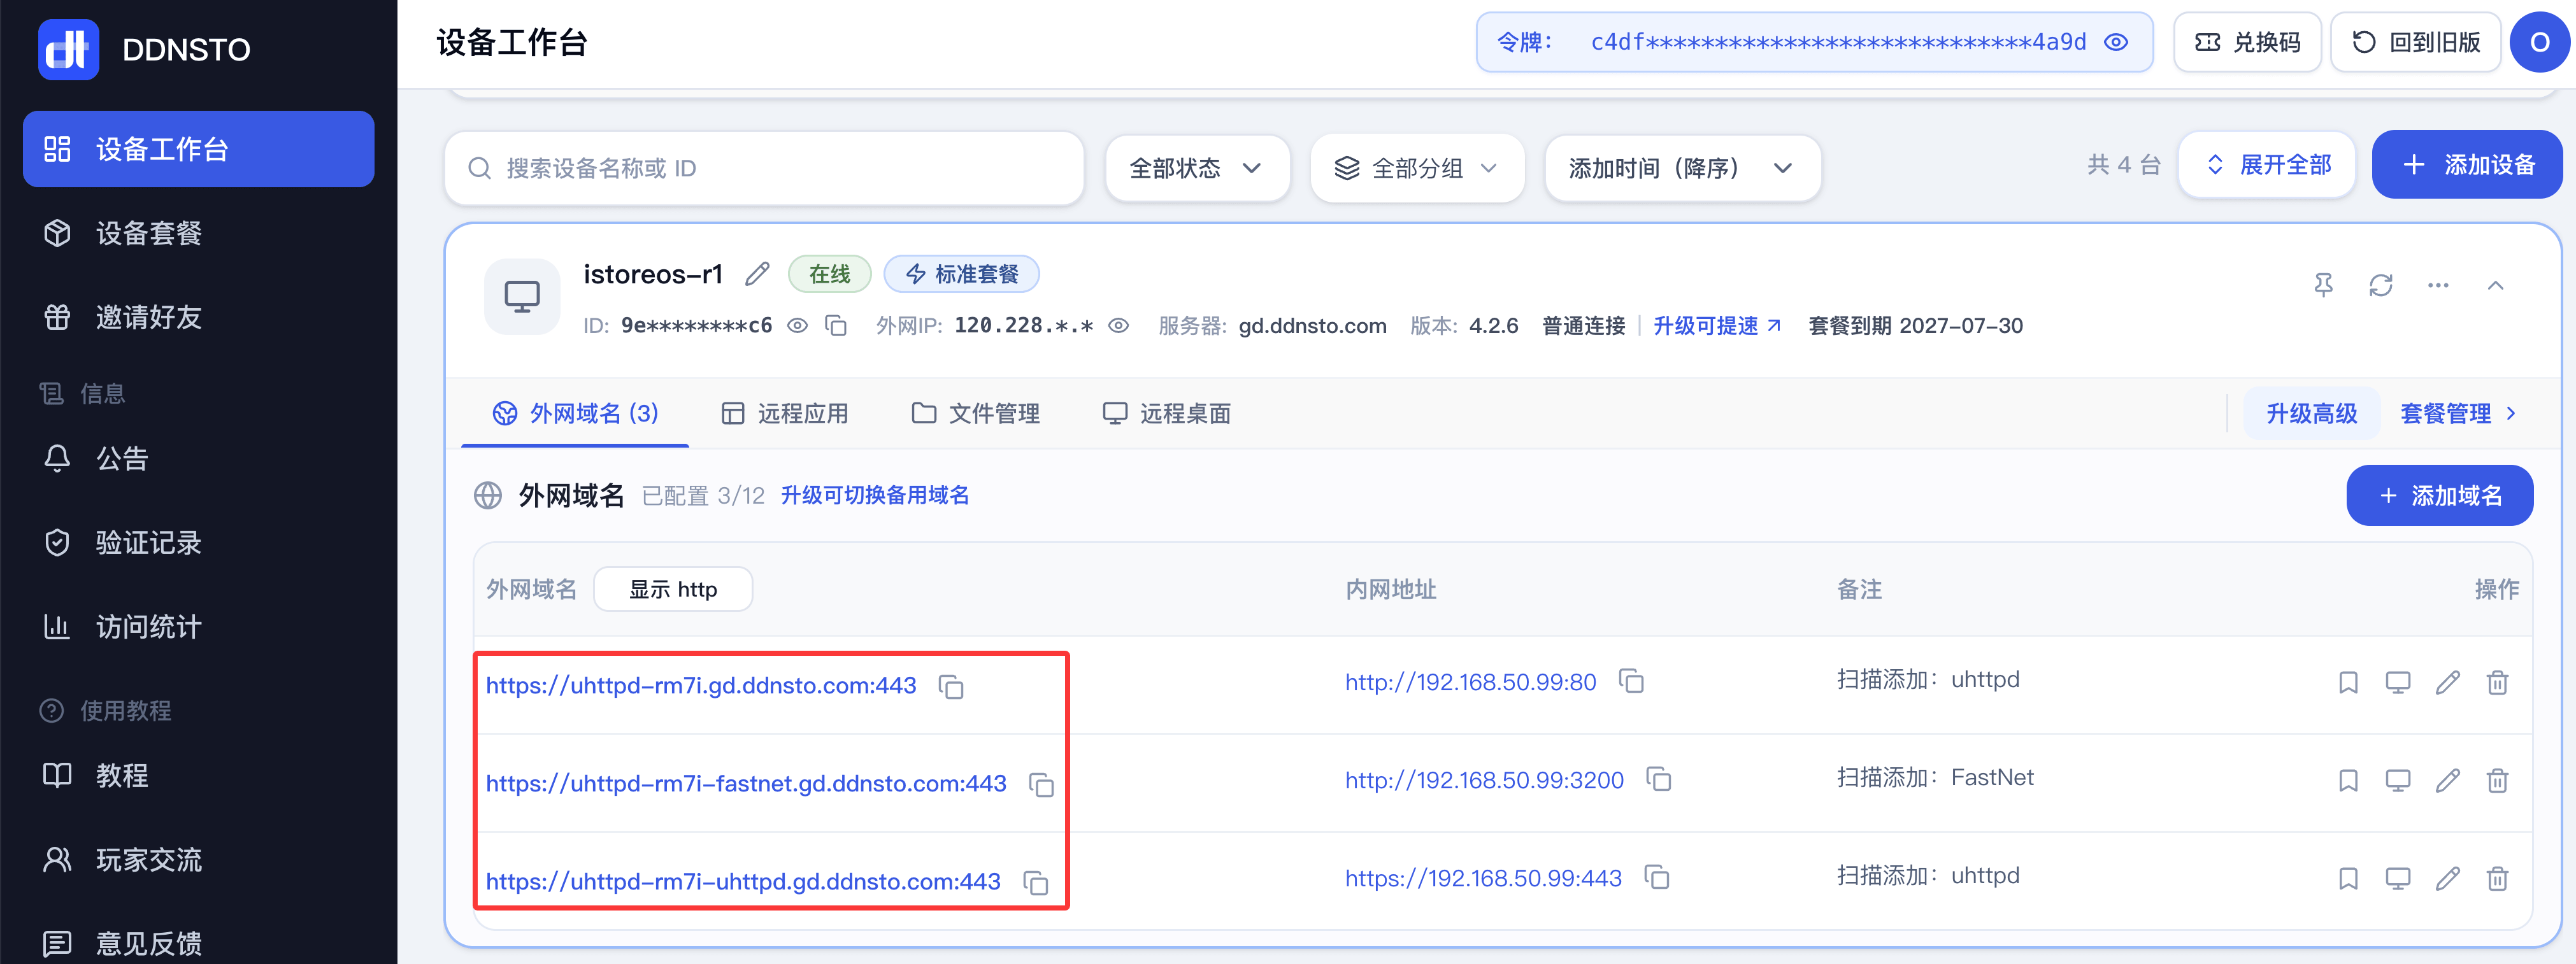Image resolution: width=2576 pixels, height=964 pixels.
Task: Open remote desktop icon in FastNet row
Action: coord(2397,781)
